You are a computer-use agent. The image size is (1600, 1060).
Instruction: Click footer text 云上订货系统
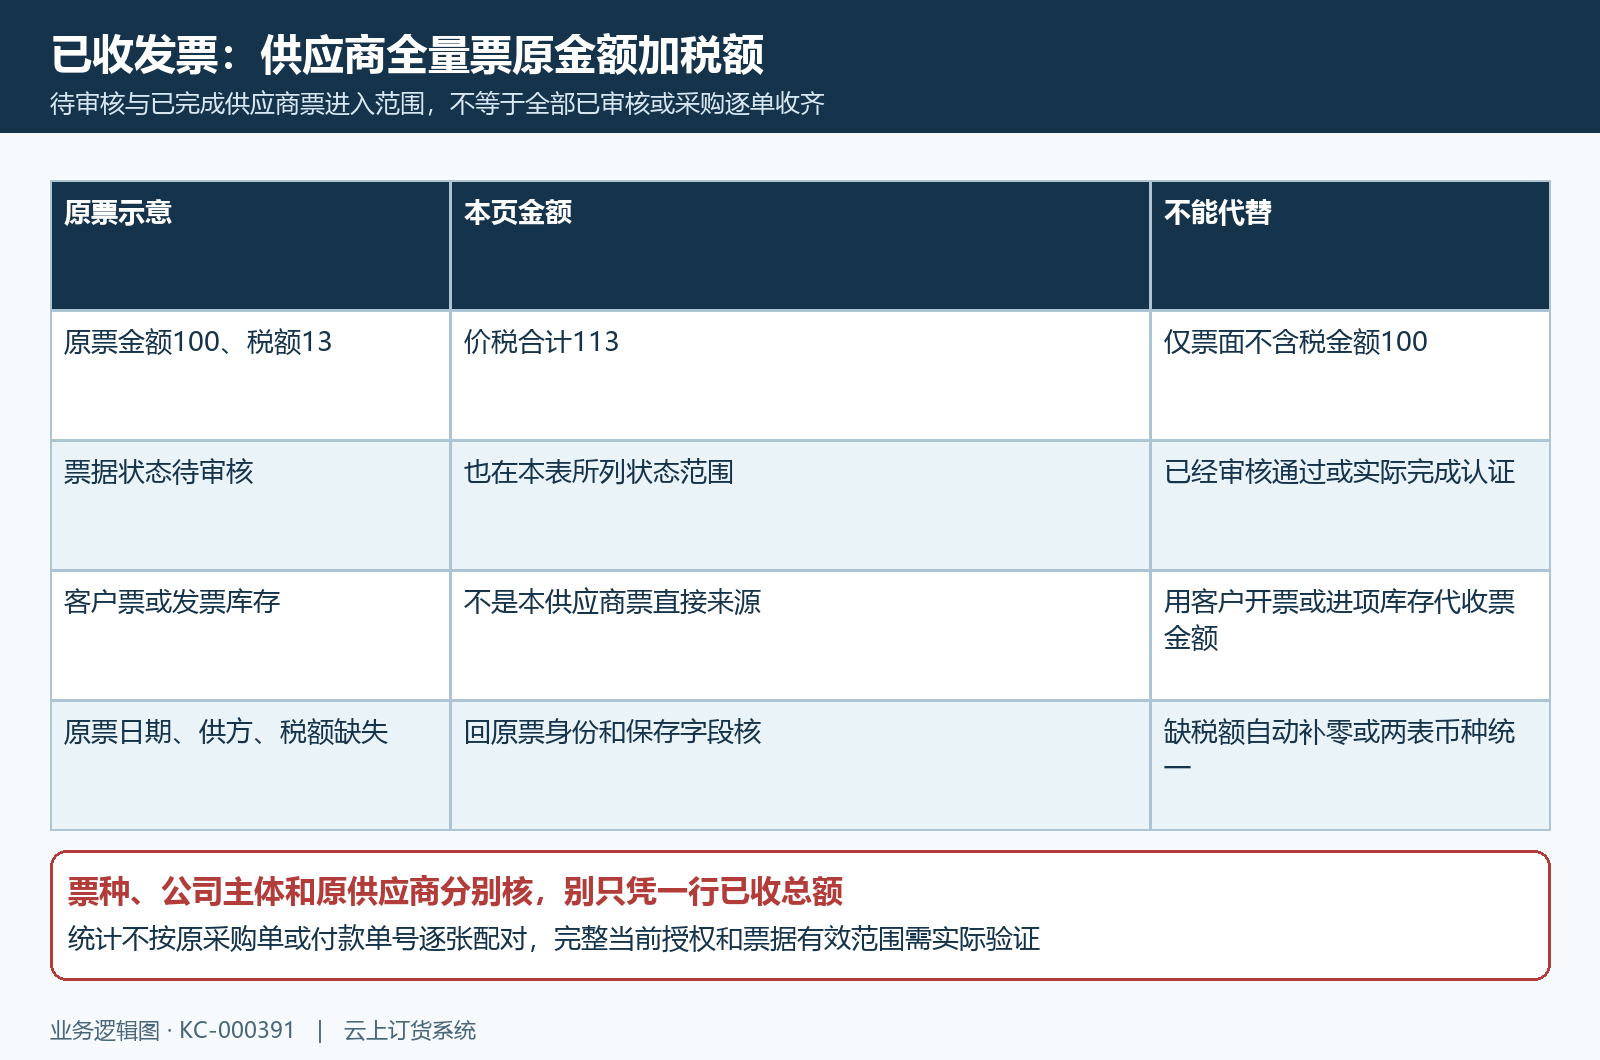pos(410,1031)
